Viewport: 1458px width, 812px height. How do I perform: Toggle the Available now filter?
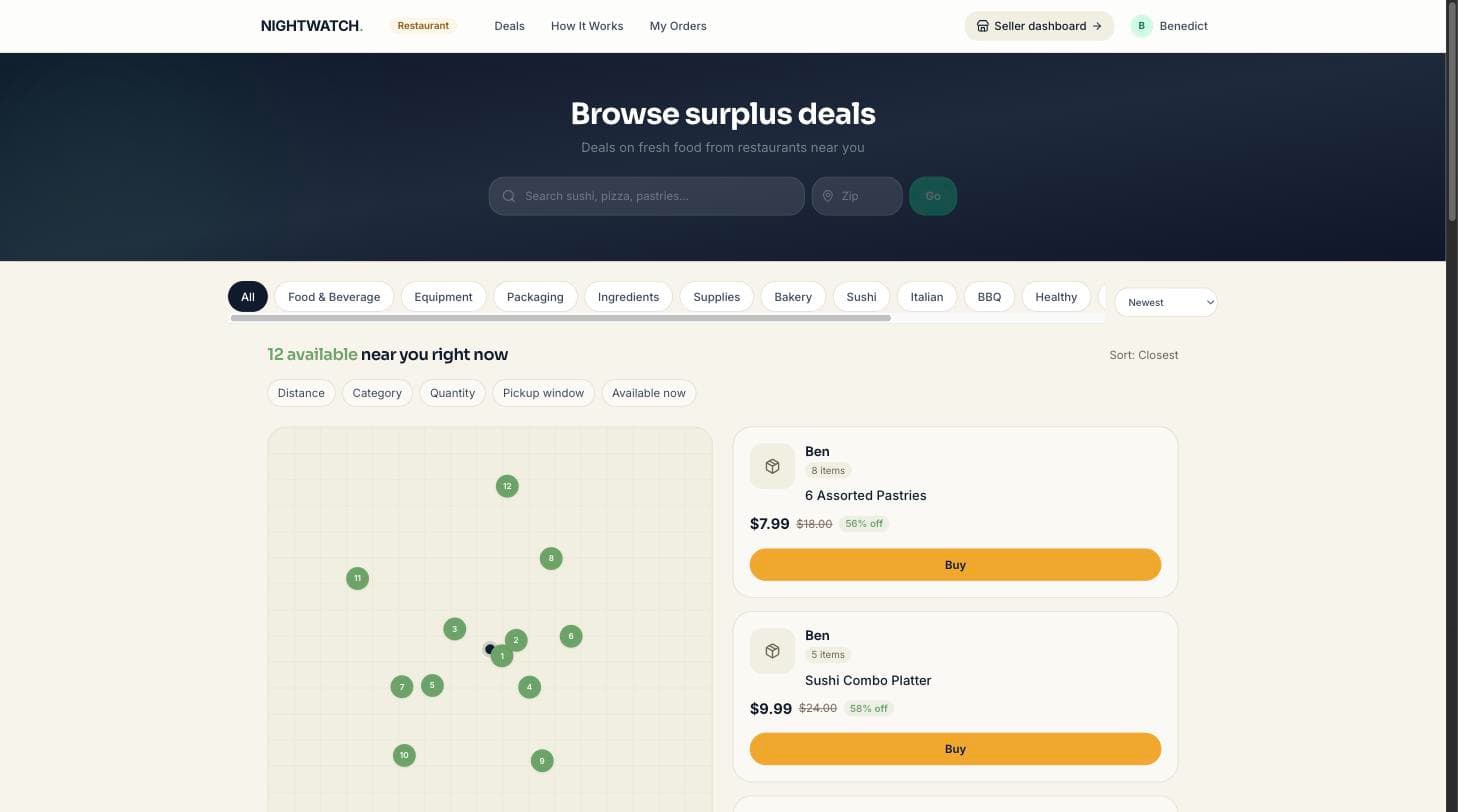tap(649, 393)
